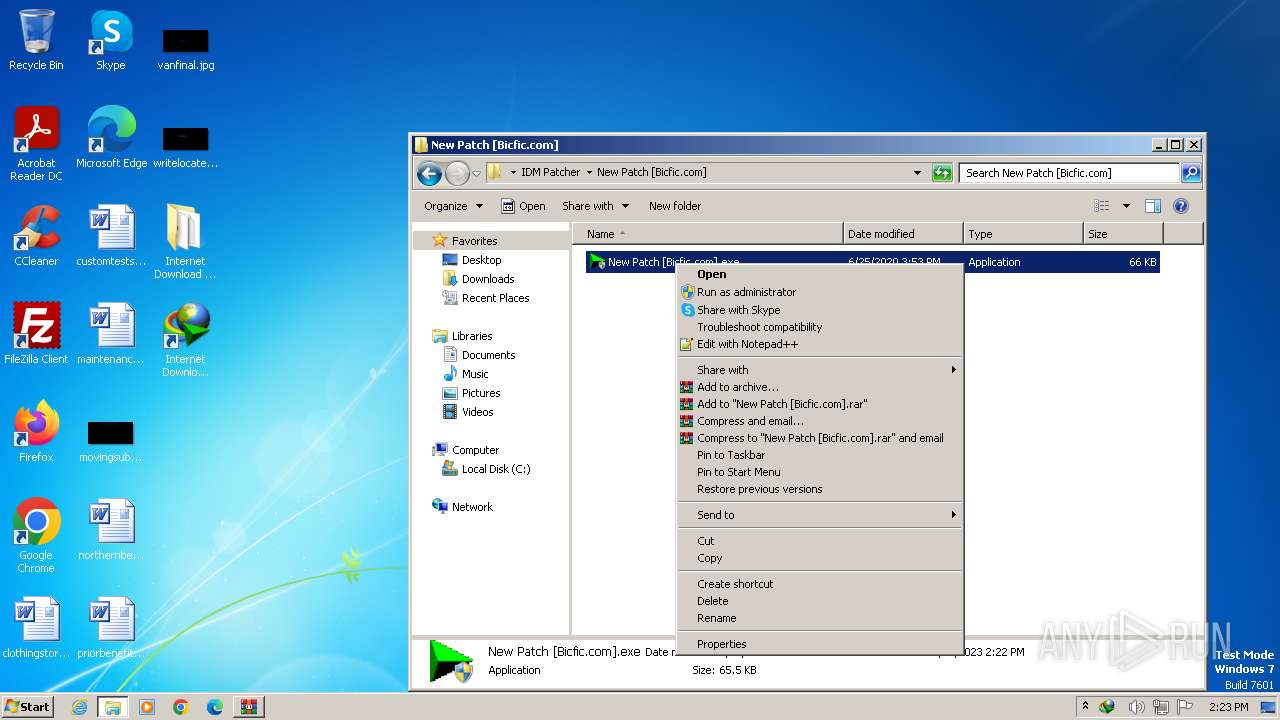The height and width of the screenshot is (720, 1280).
Task: Select the customtests Word document on desktop
Action: [111, 236]
